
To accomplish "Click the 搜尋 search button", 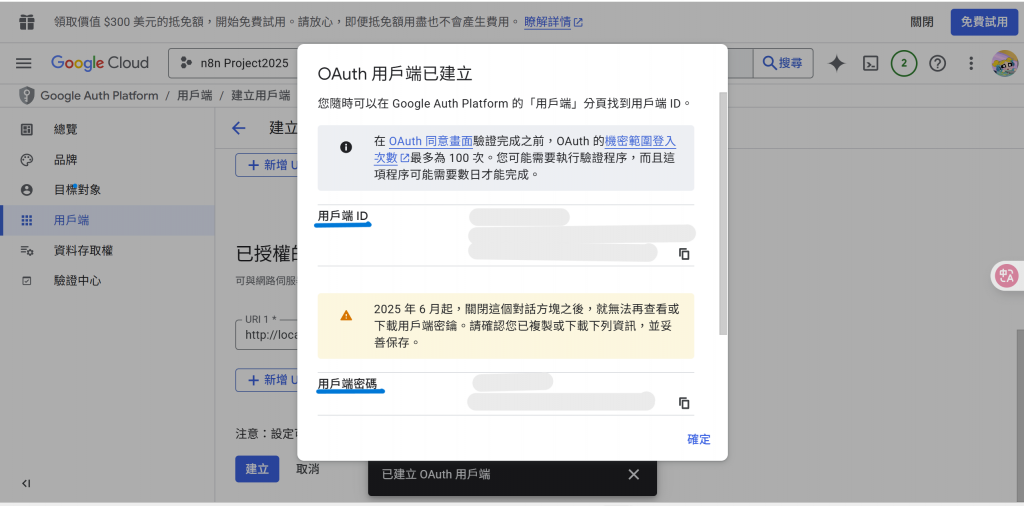I will coord(783,63).
